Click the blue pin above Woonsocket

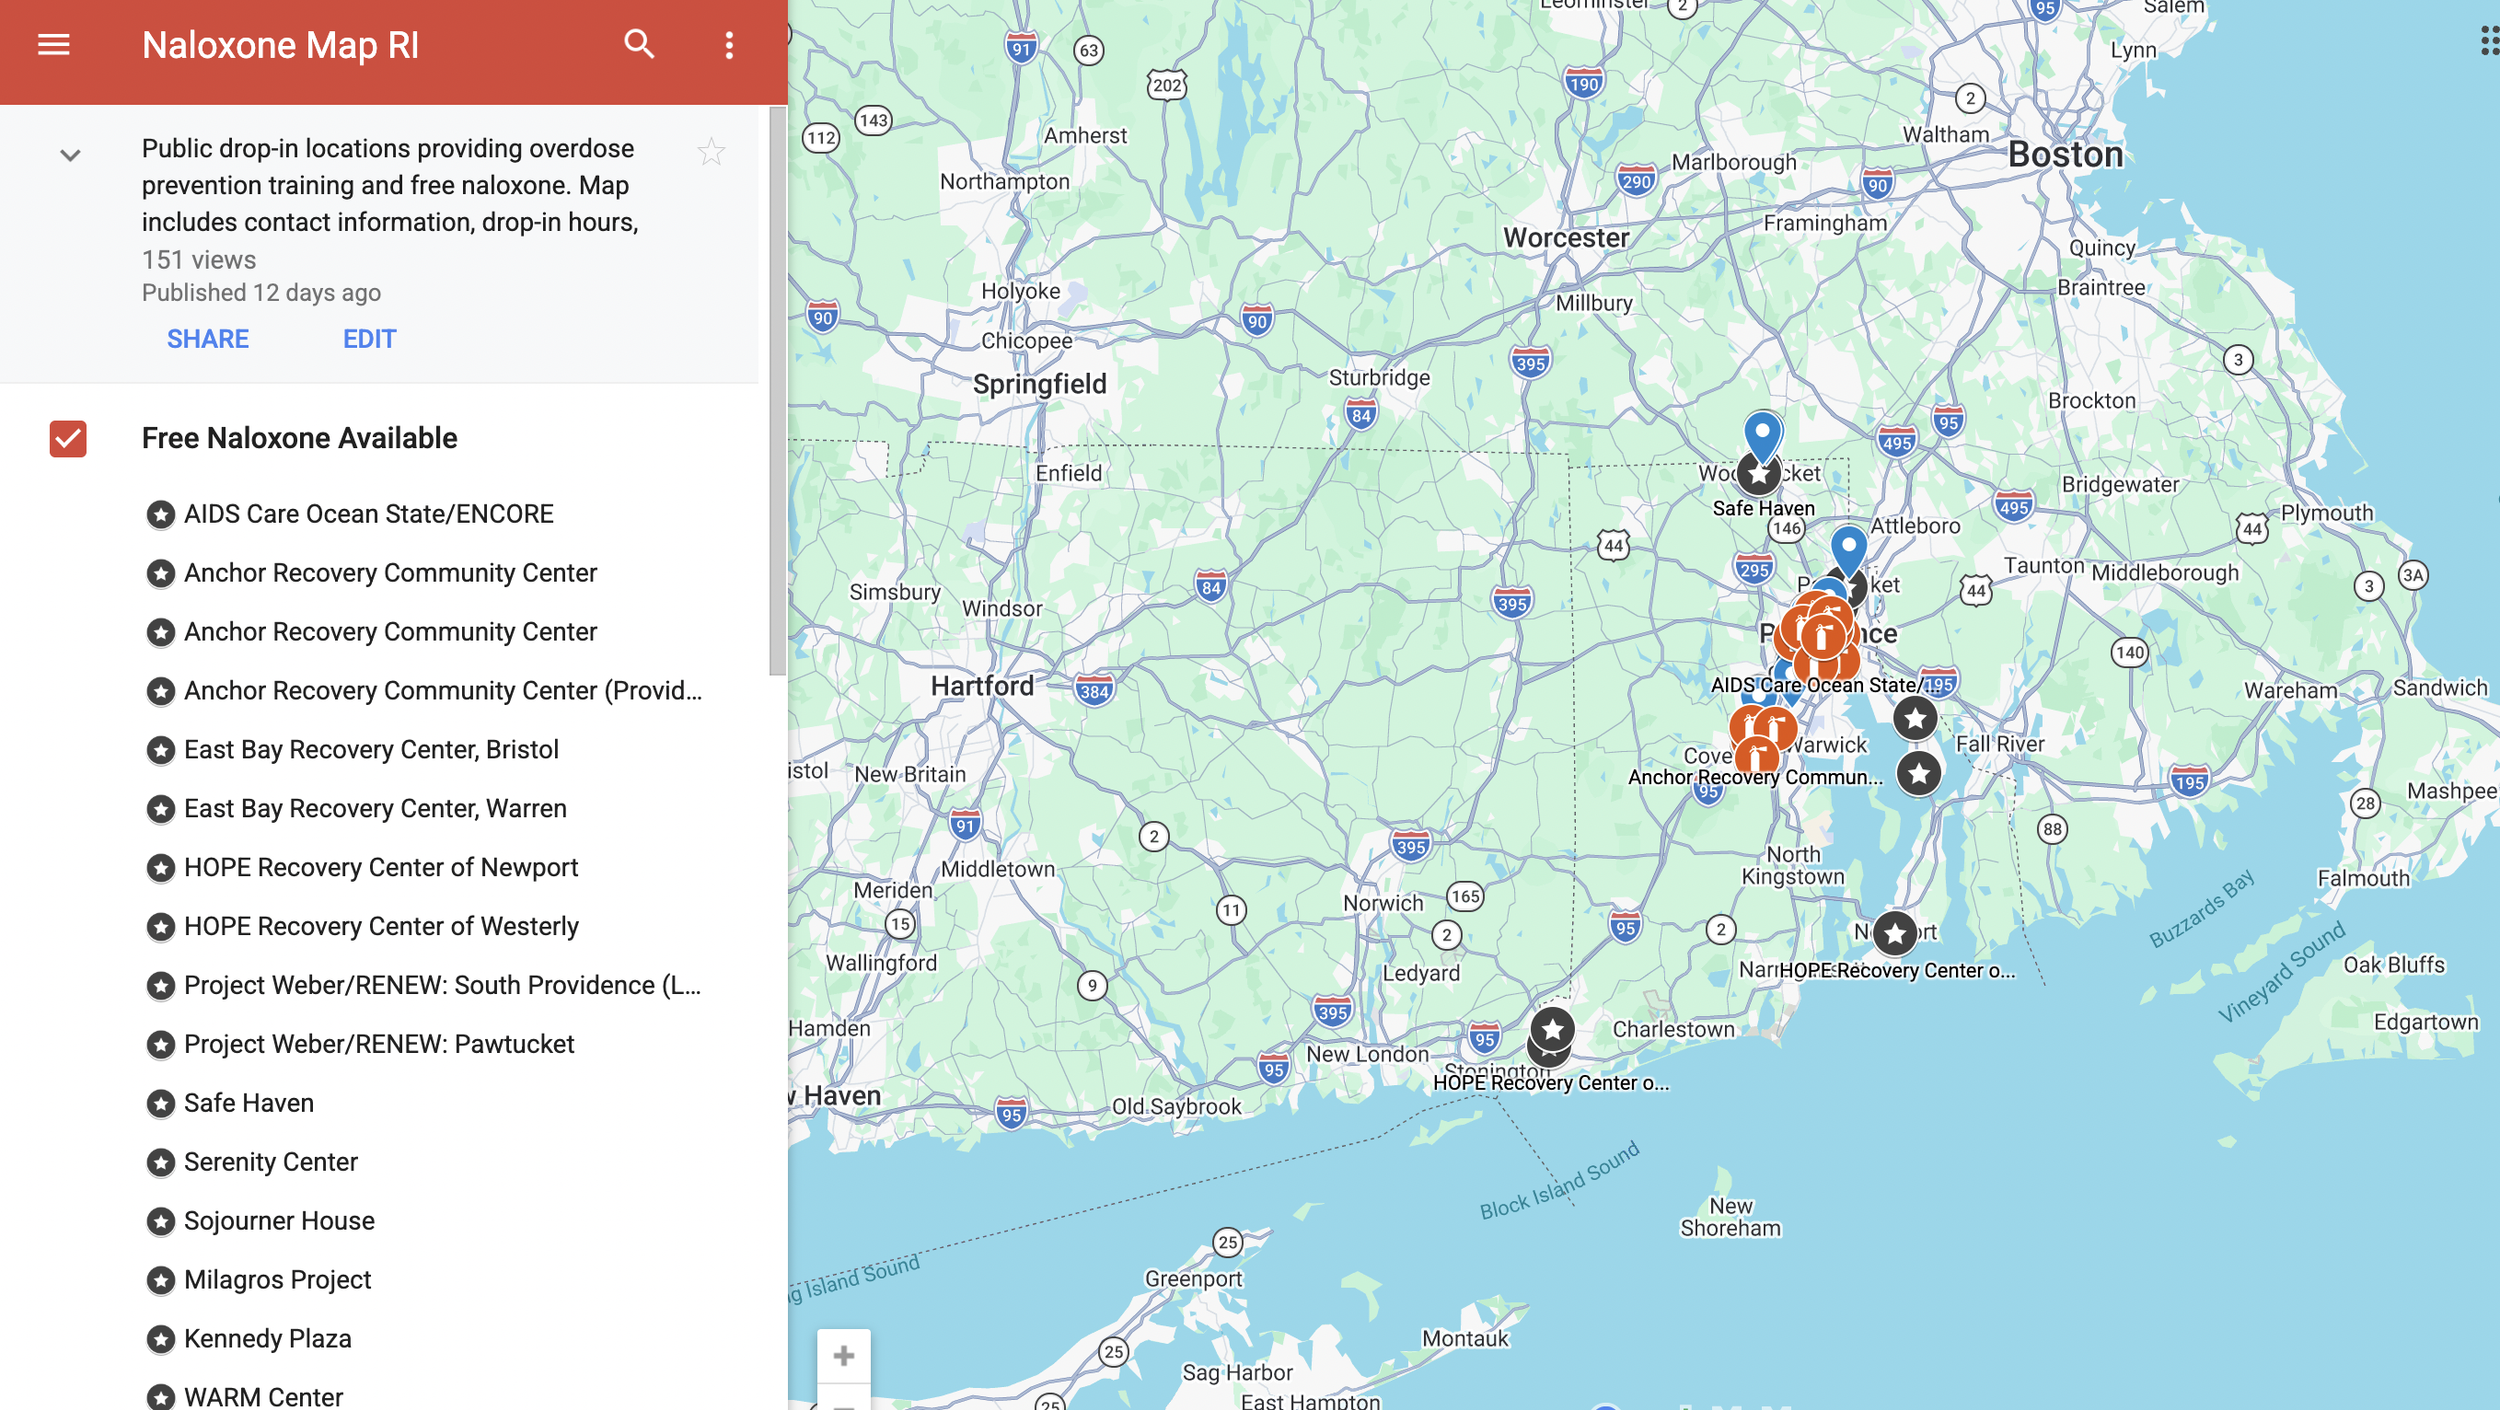coord(1762,435)
